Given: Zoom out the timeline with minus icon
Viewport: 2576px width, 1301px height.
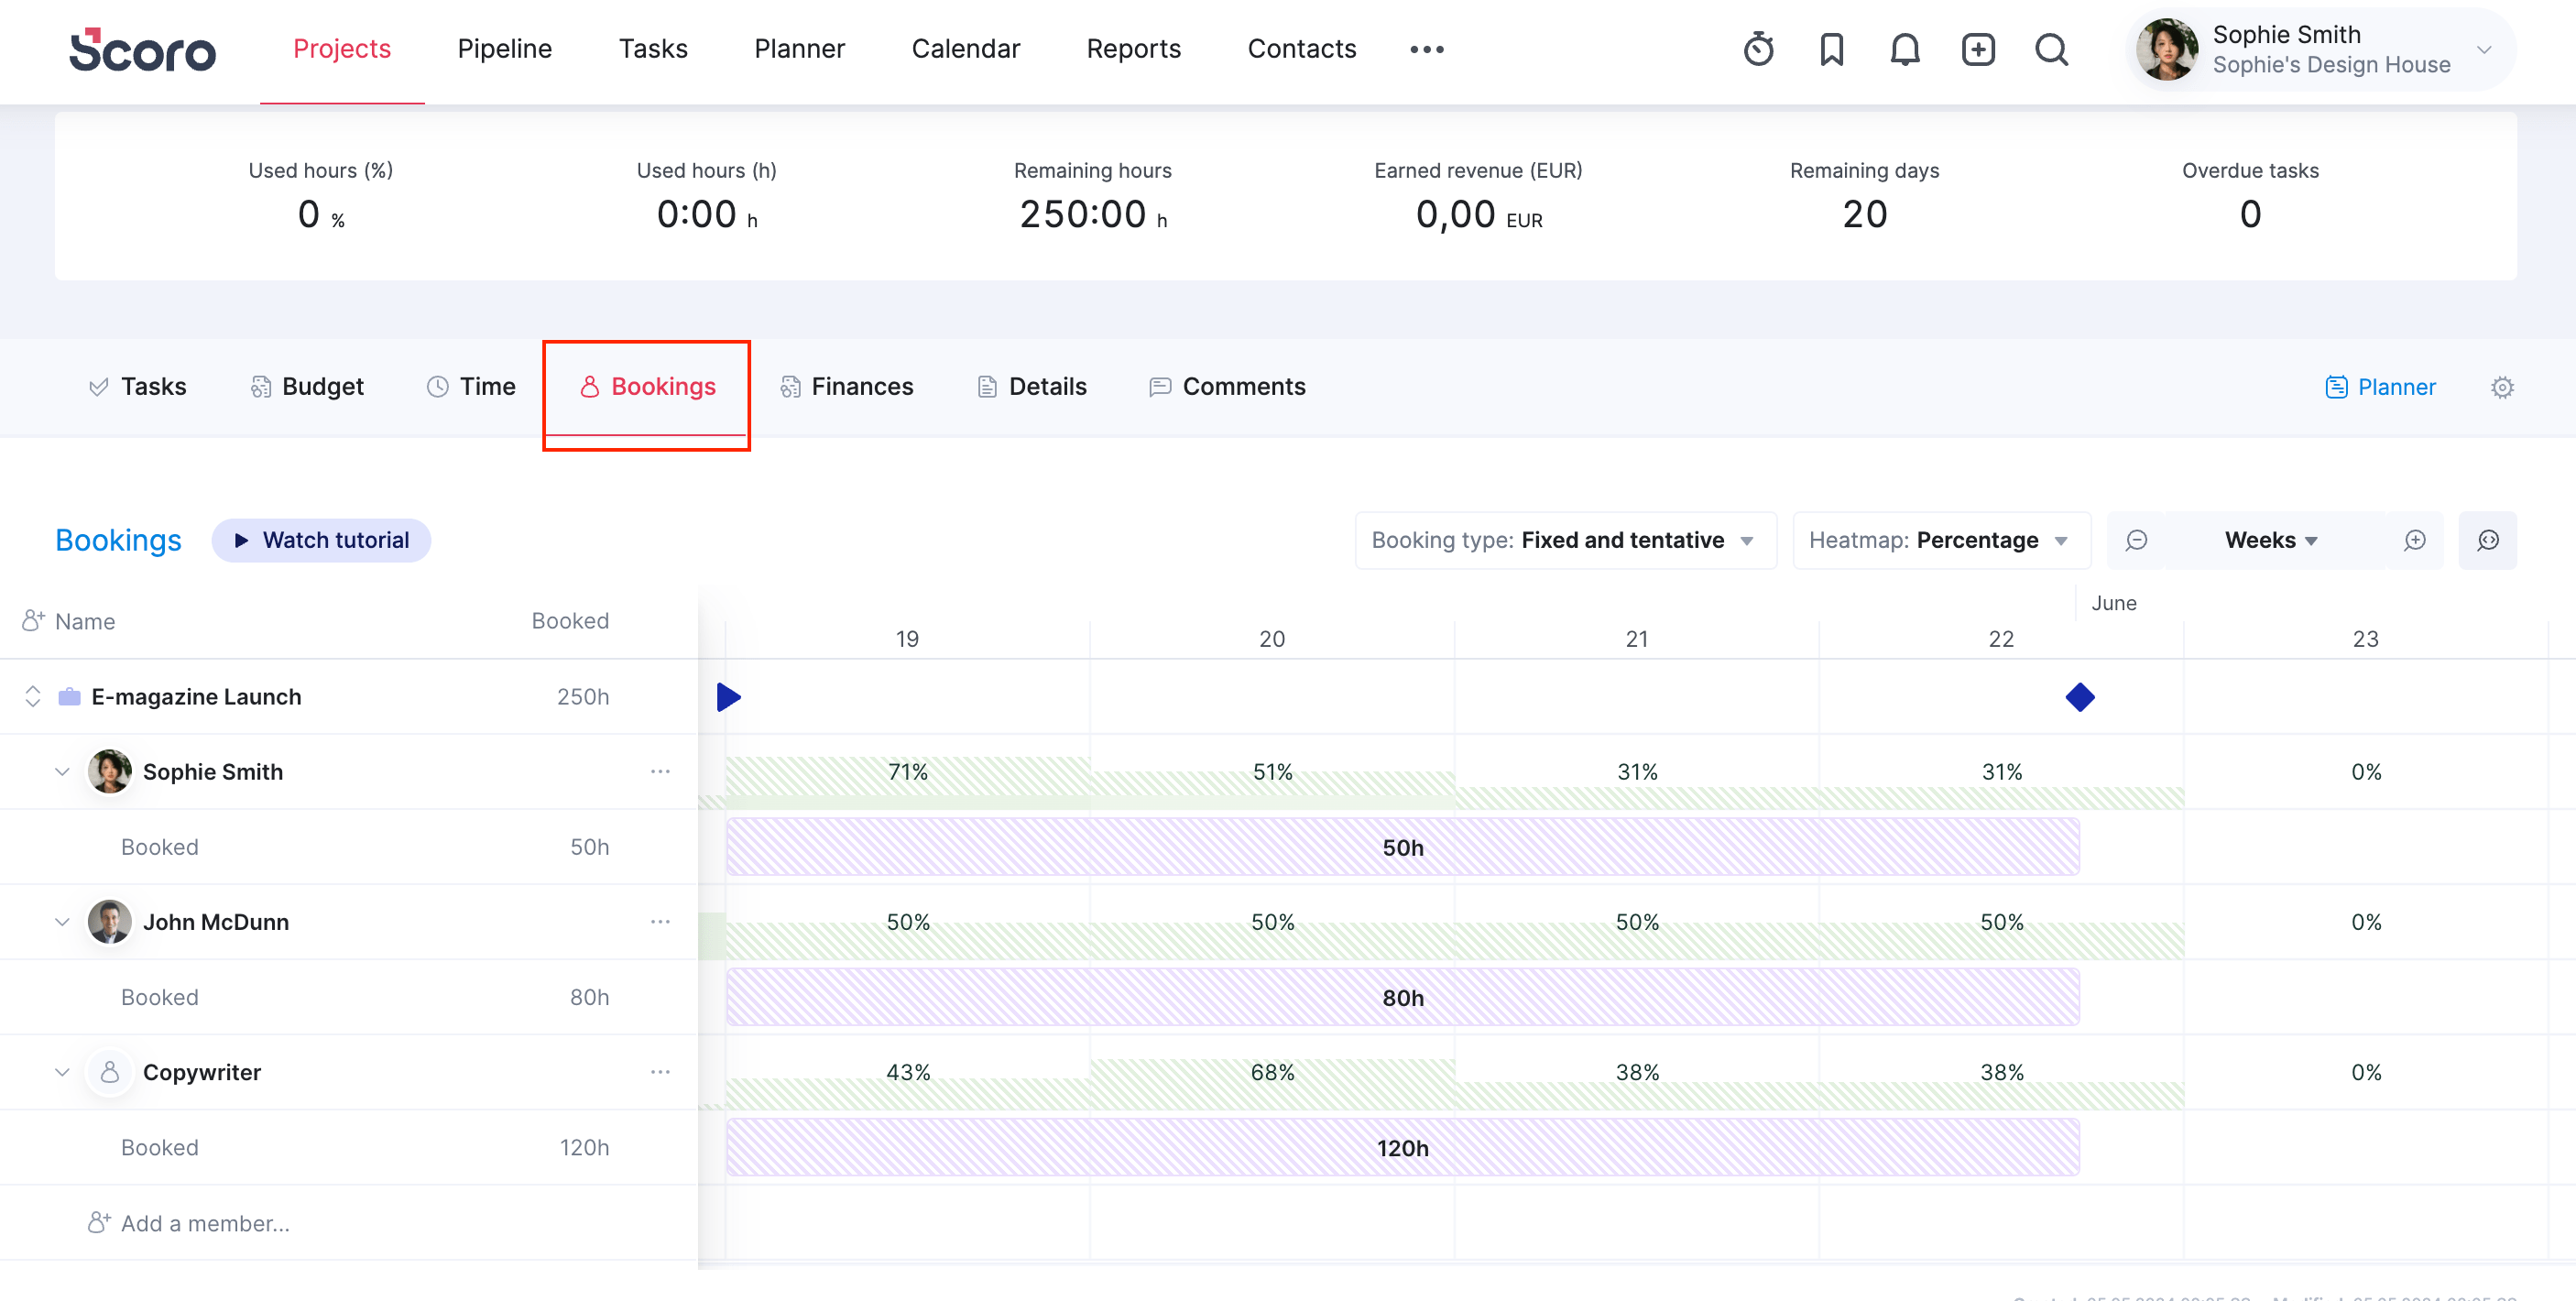Looking at the screenshot, I should click(2136, 540).
